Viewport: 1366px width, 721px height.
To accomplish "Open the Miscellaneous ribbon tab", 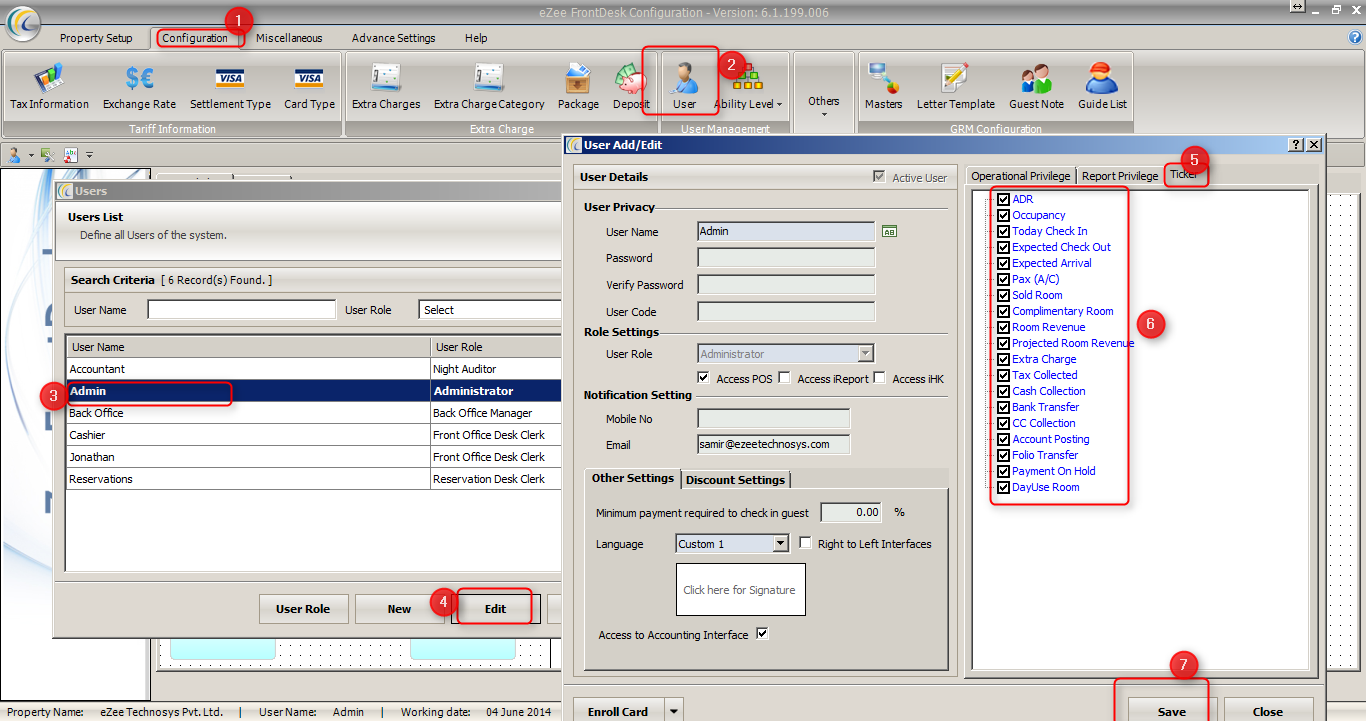I will (x=289, y=38).
